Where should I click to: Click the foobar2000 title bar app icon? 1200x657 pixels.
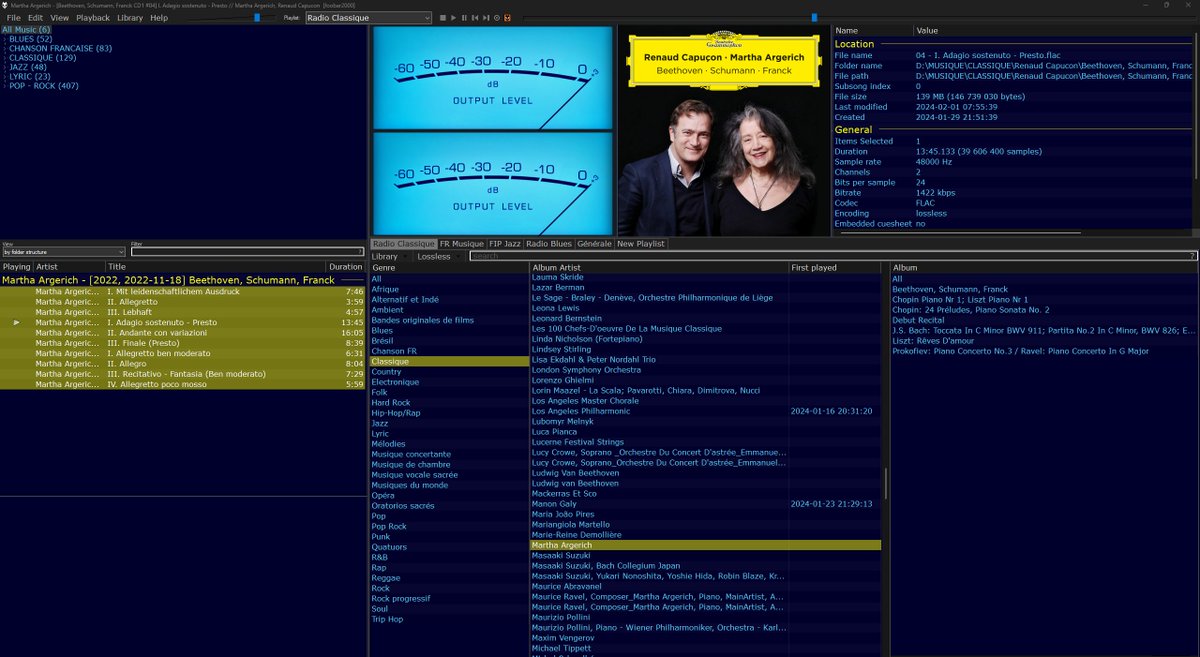[6, 5]
